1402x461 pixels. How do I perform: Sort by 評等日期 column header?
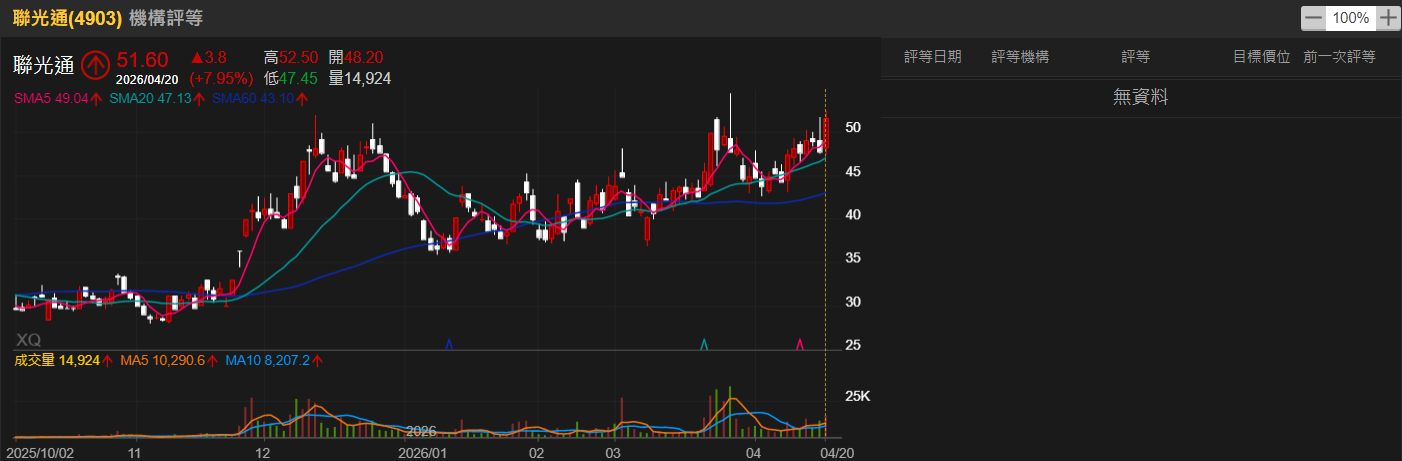tap(932, 57)
